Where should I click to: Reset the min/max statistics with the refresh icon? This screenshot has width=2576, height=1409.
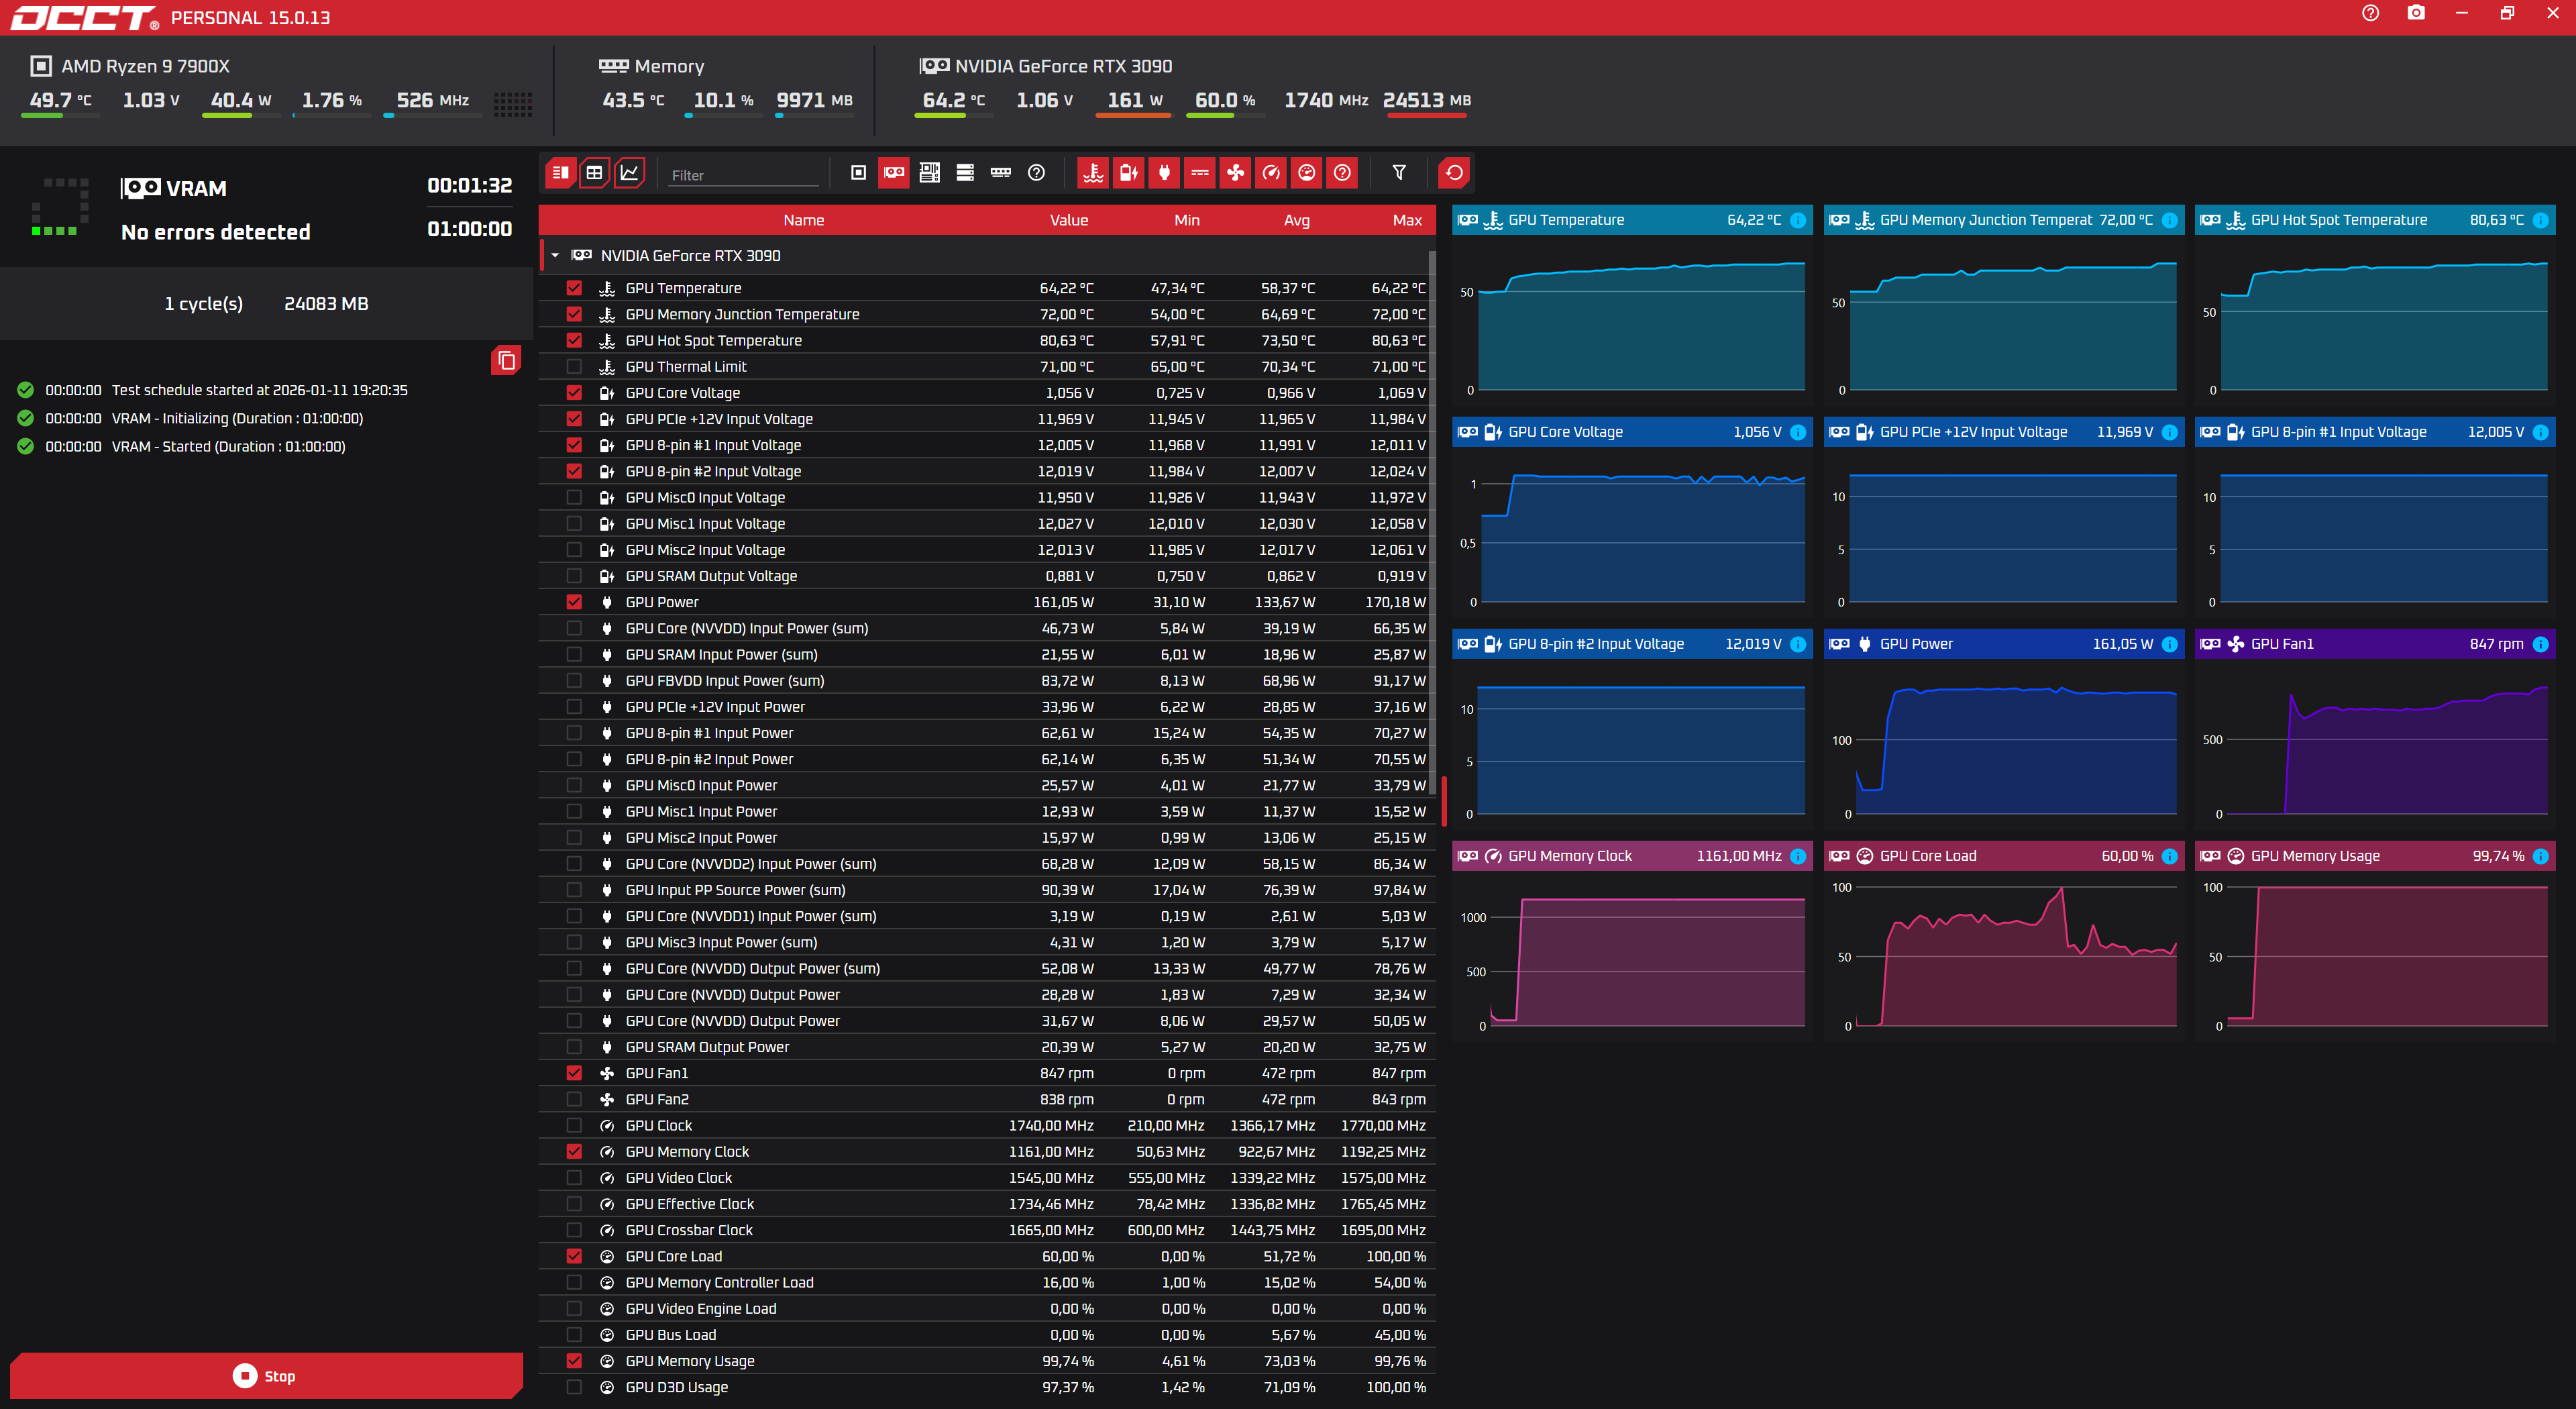click(1453, 173)
